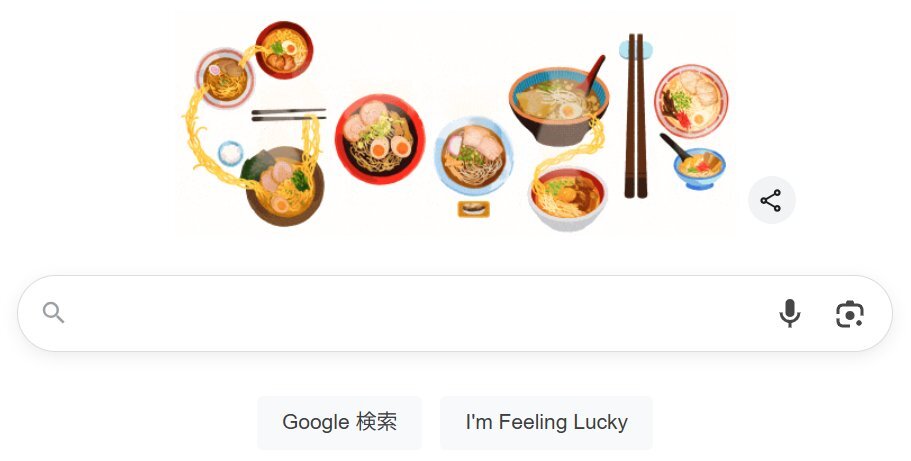Click the red bowl with two eggs
Viewport: 911px width, 461px height.
[380, 139]
